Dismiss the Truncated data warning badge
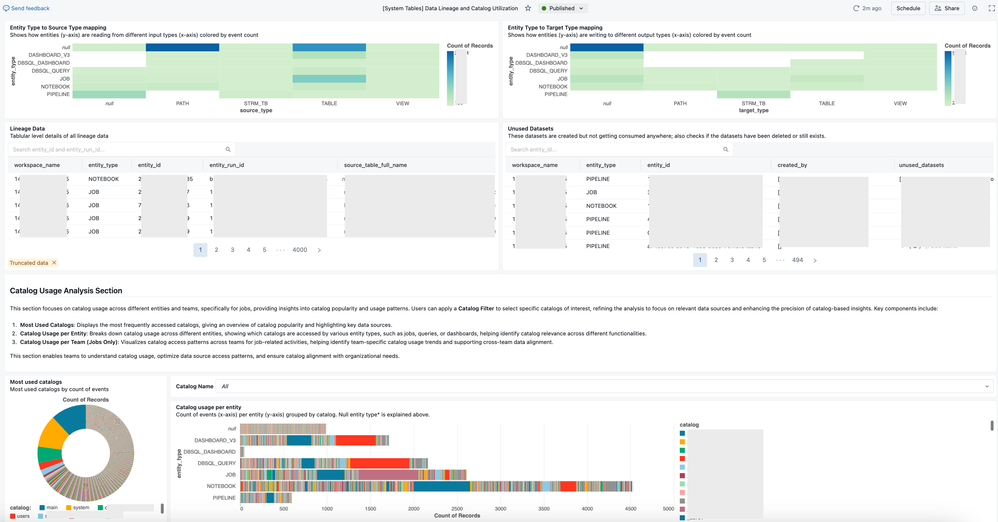 click(x=54, y=262)
